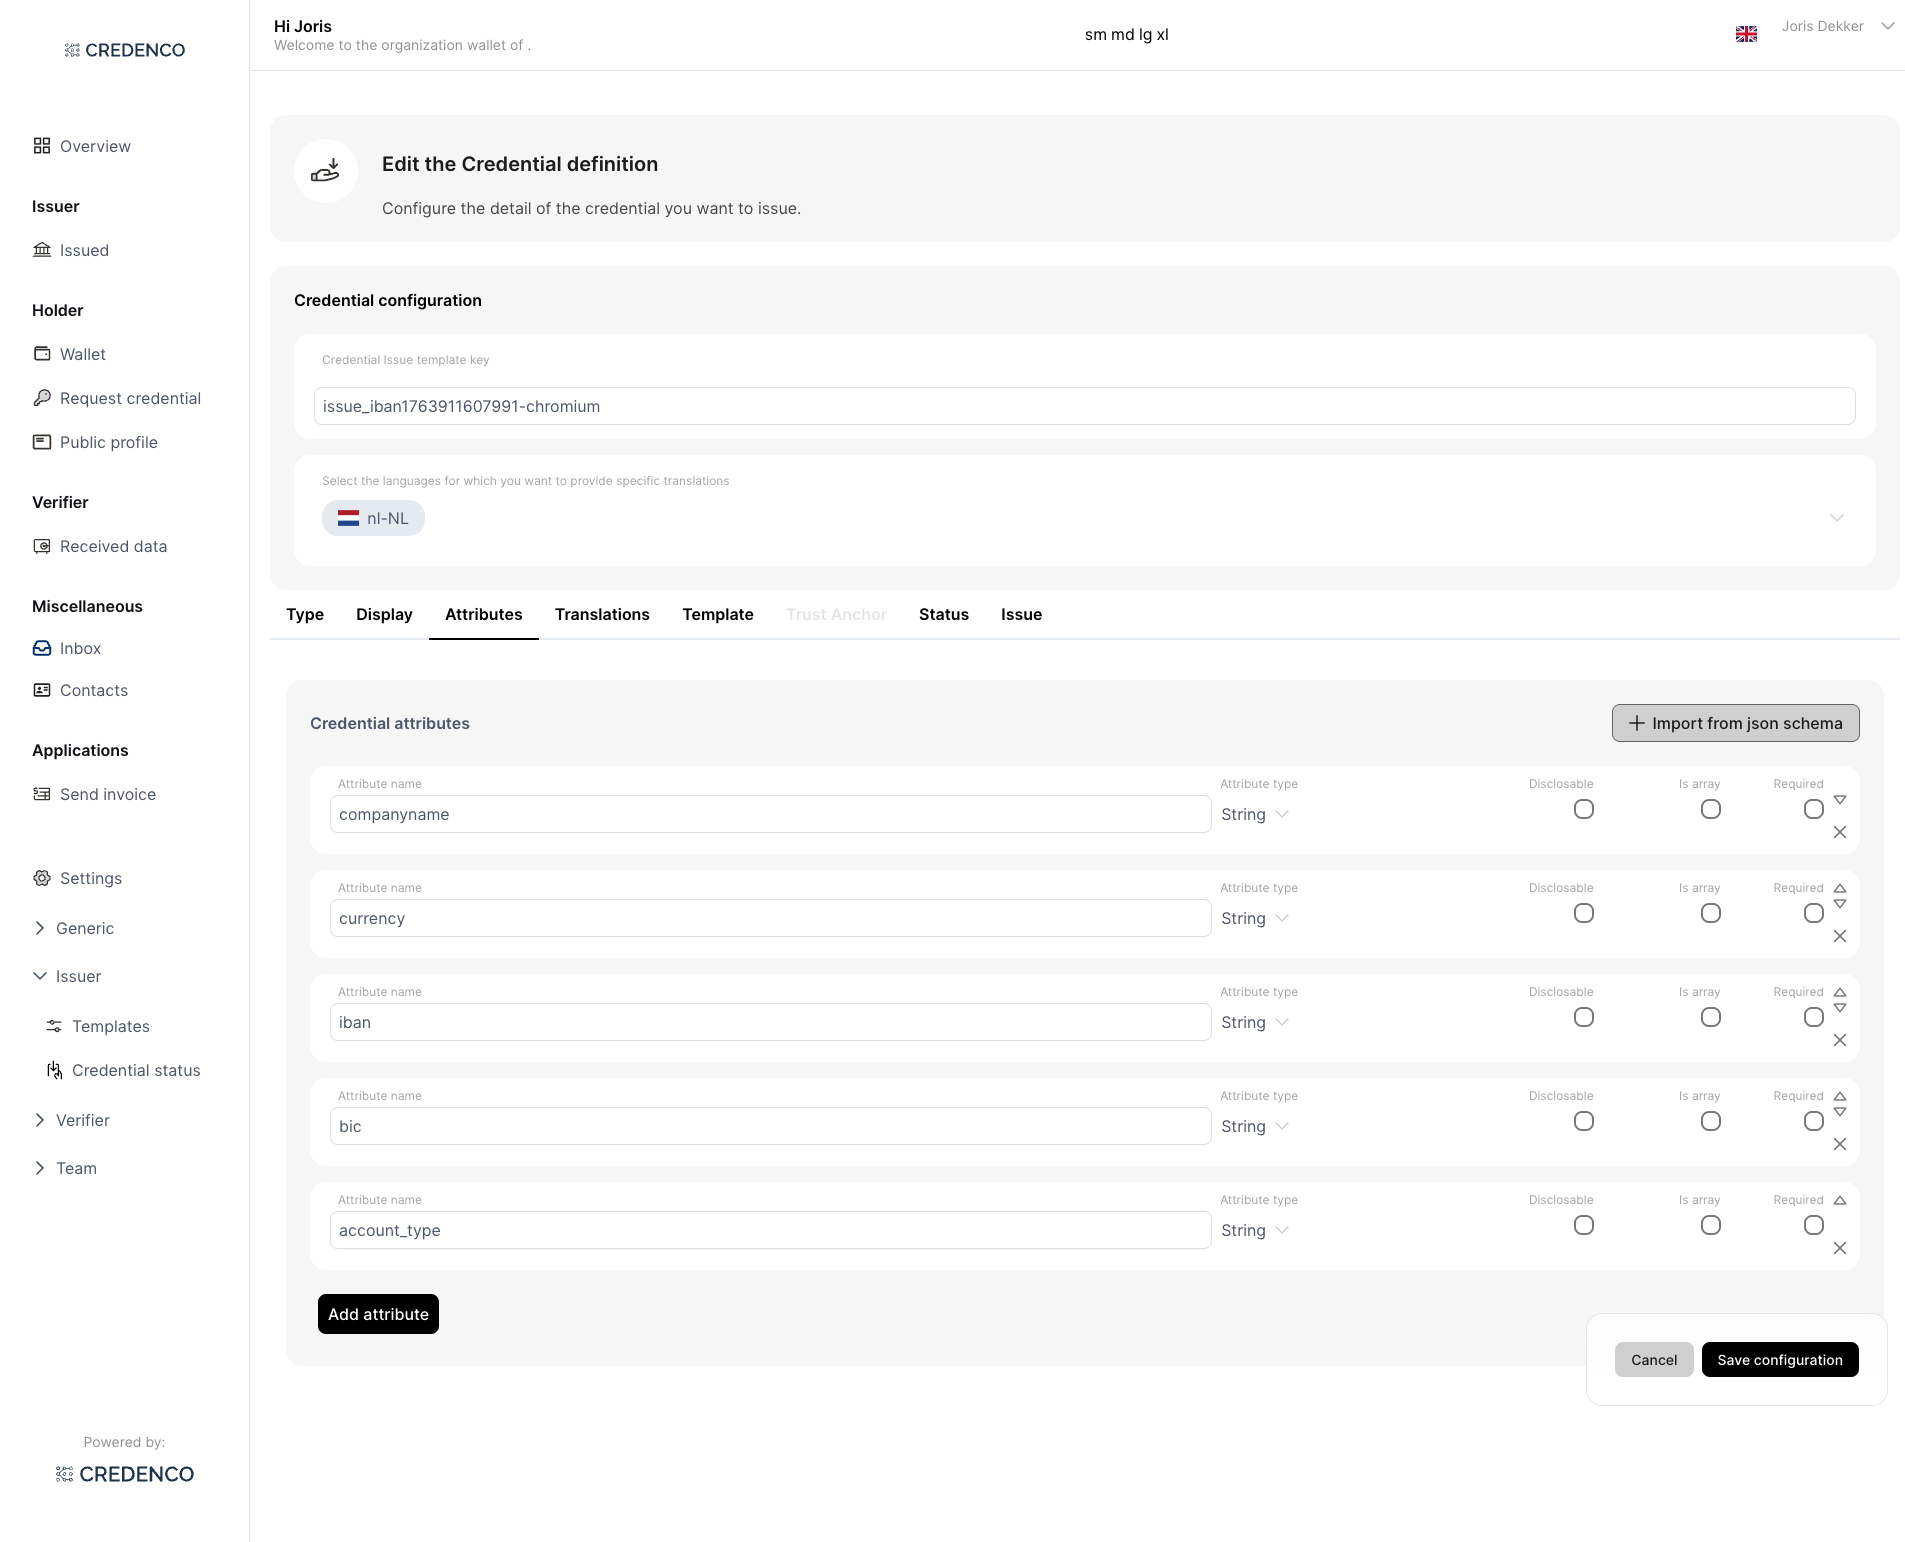Open the Wallet icon under Holder

click(x=42, y=354)
